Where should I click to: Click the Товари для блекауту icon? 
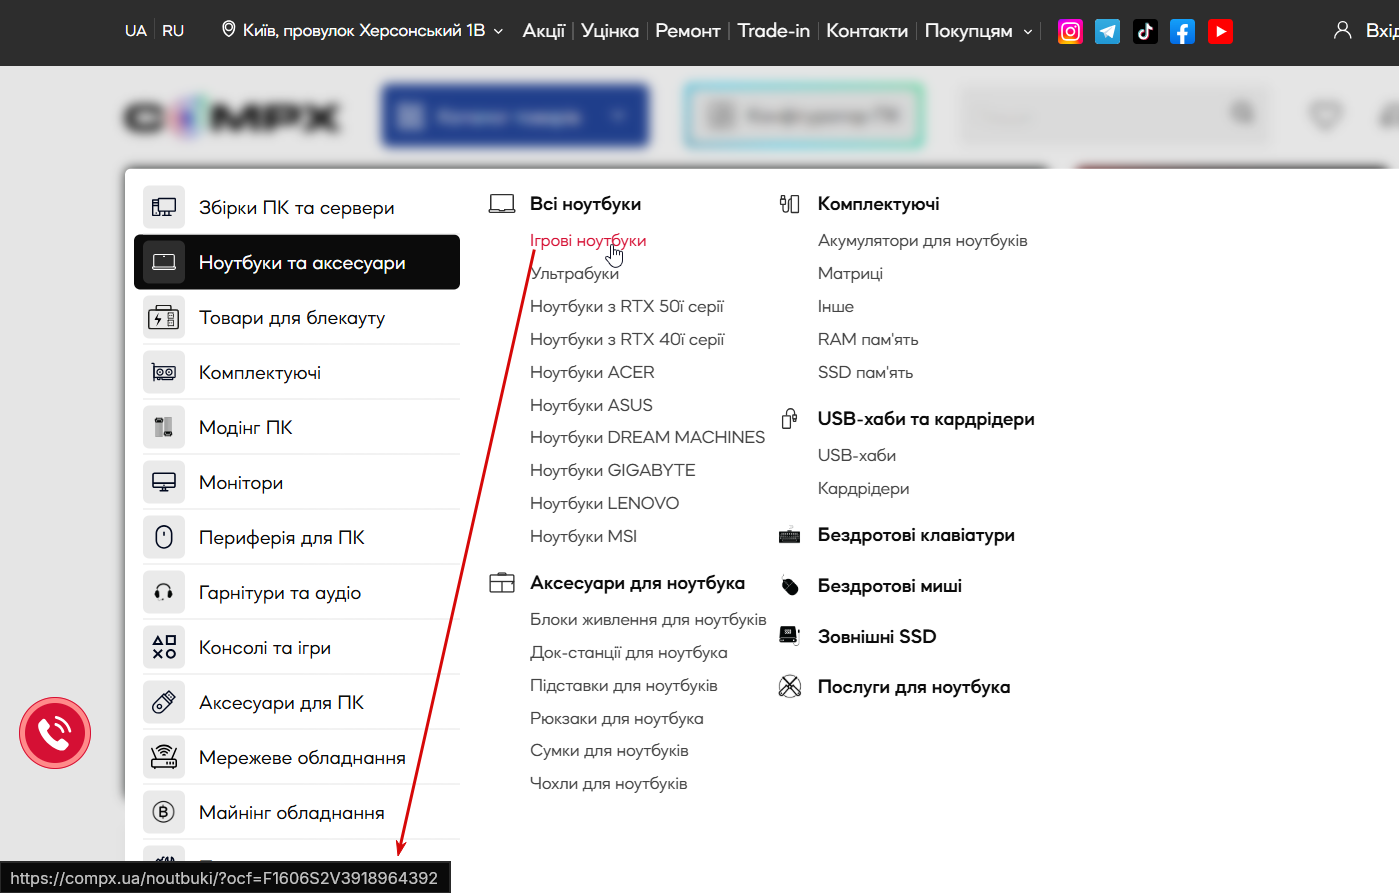point(164,318)
